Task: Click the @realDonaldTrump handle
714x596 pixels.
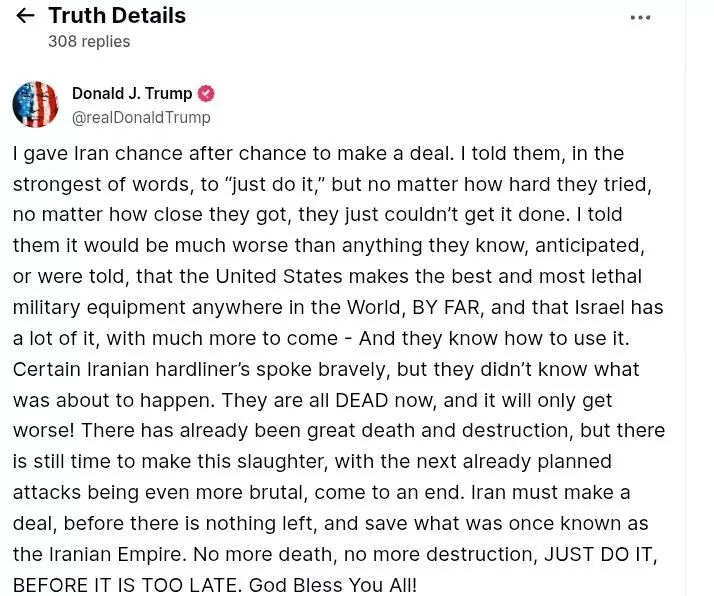Action: [x=141, y=118]
